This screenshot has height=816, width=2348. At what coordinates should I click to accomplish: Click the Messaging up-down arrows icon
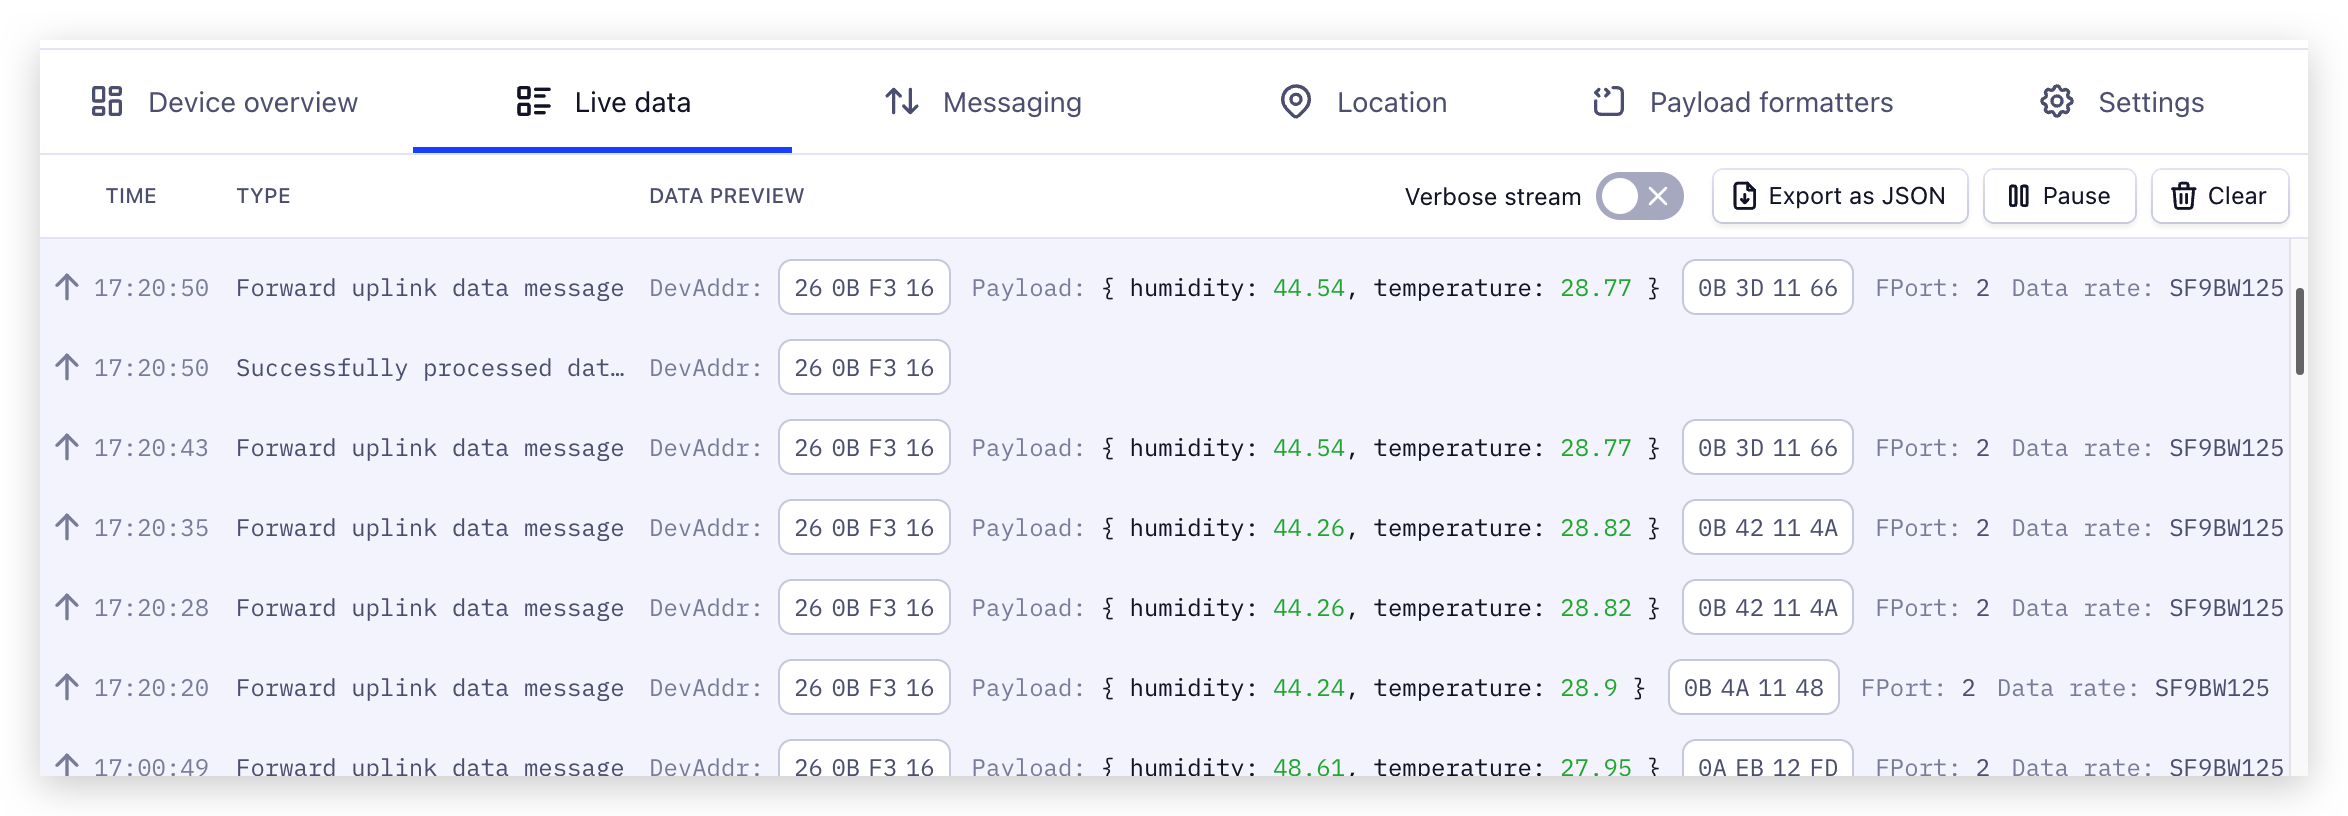(x=901, y=102)
